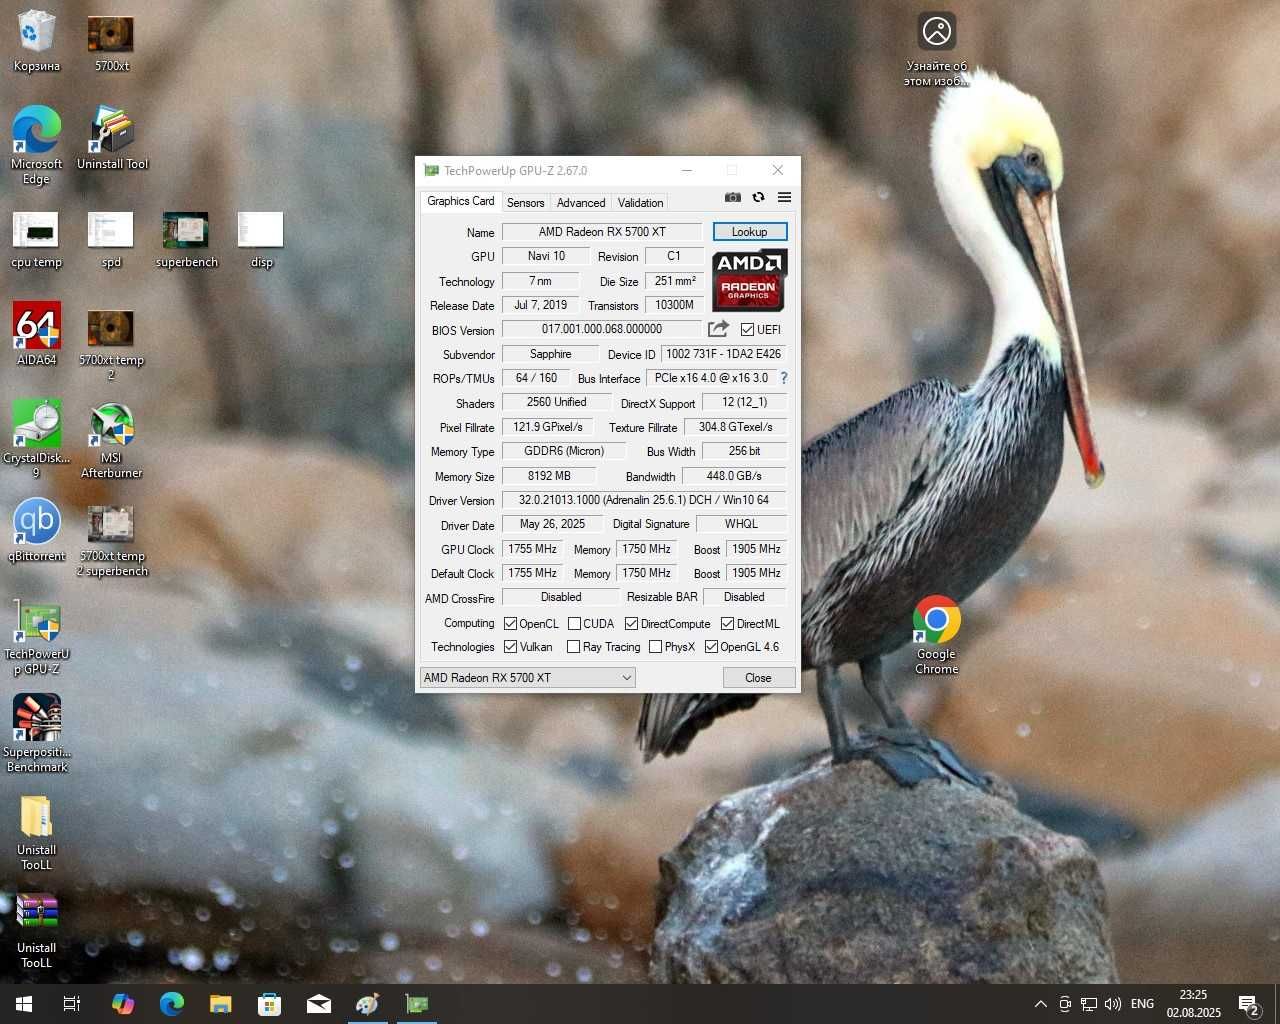Viewport: 1280px width, 1024px height.
Task: Switch to the Validation tab
Action: tap(640, 203)
